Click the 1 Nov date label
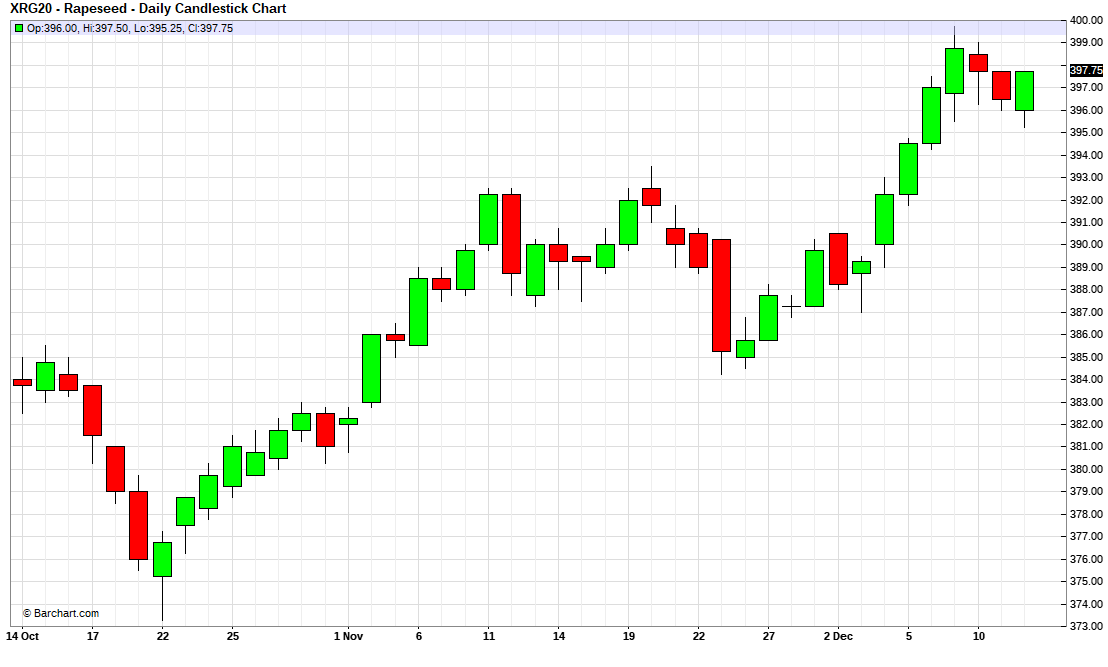The height and width of the screenshot is (667, 1108). tap(348, 636)
